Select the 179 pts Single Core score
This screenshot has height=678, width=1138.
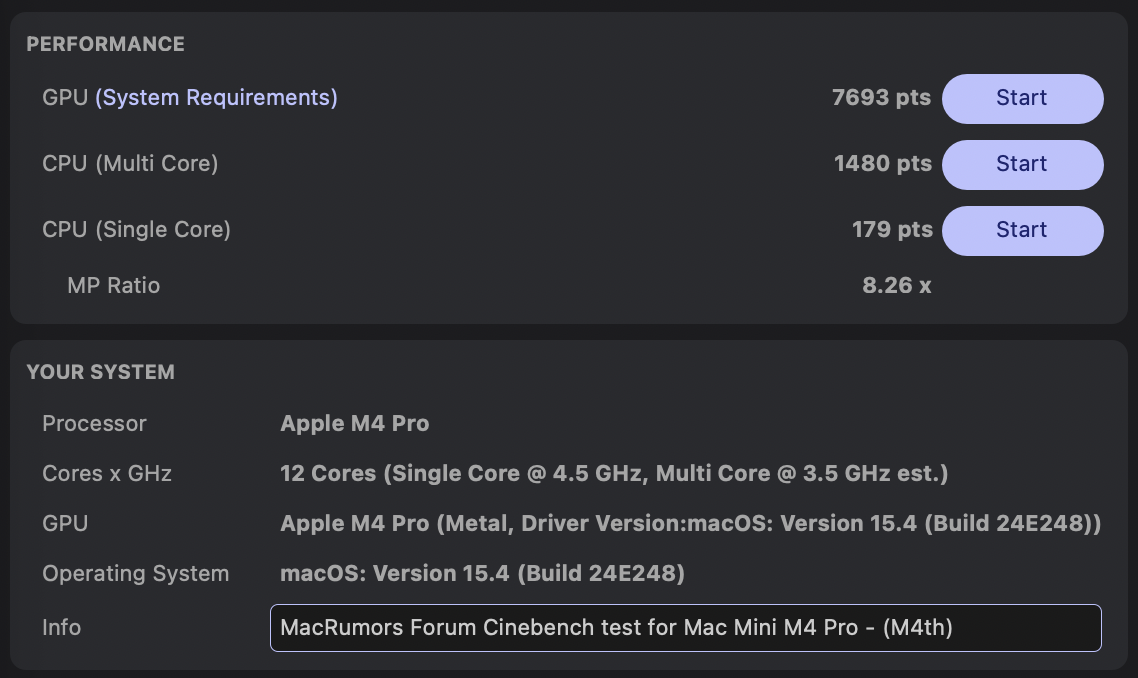click(x=892, y=229)
